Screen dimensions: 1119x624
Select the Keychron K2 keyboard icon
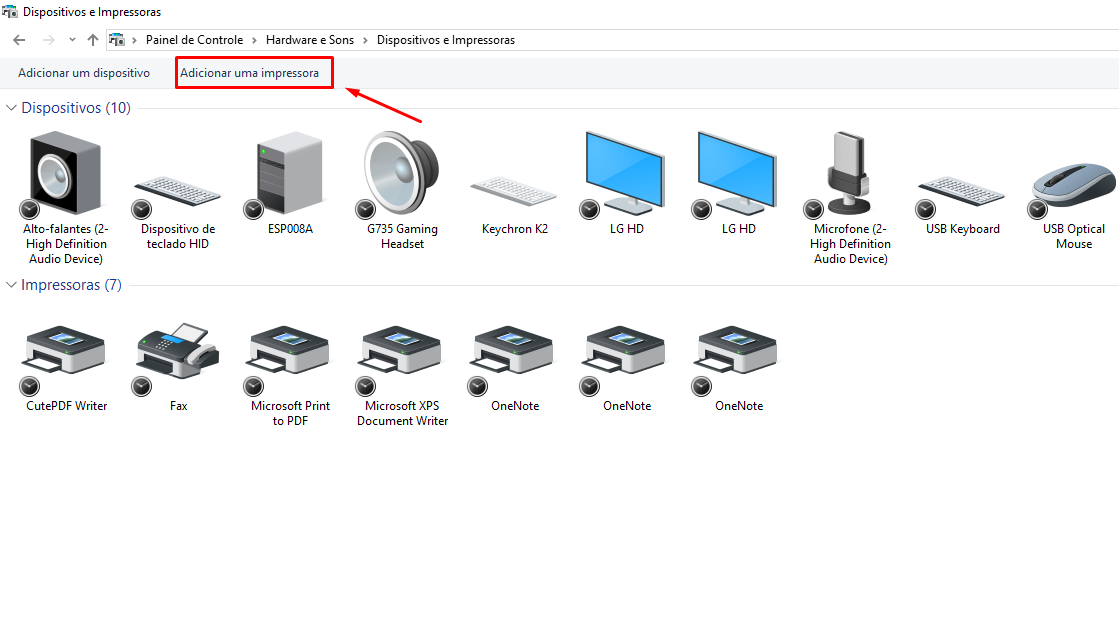point(513,189)
